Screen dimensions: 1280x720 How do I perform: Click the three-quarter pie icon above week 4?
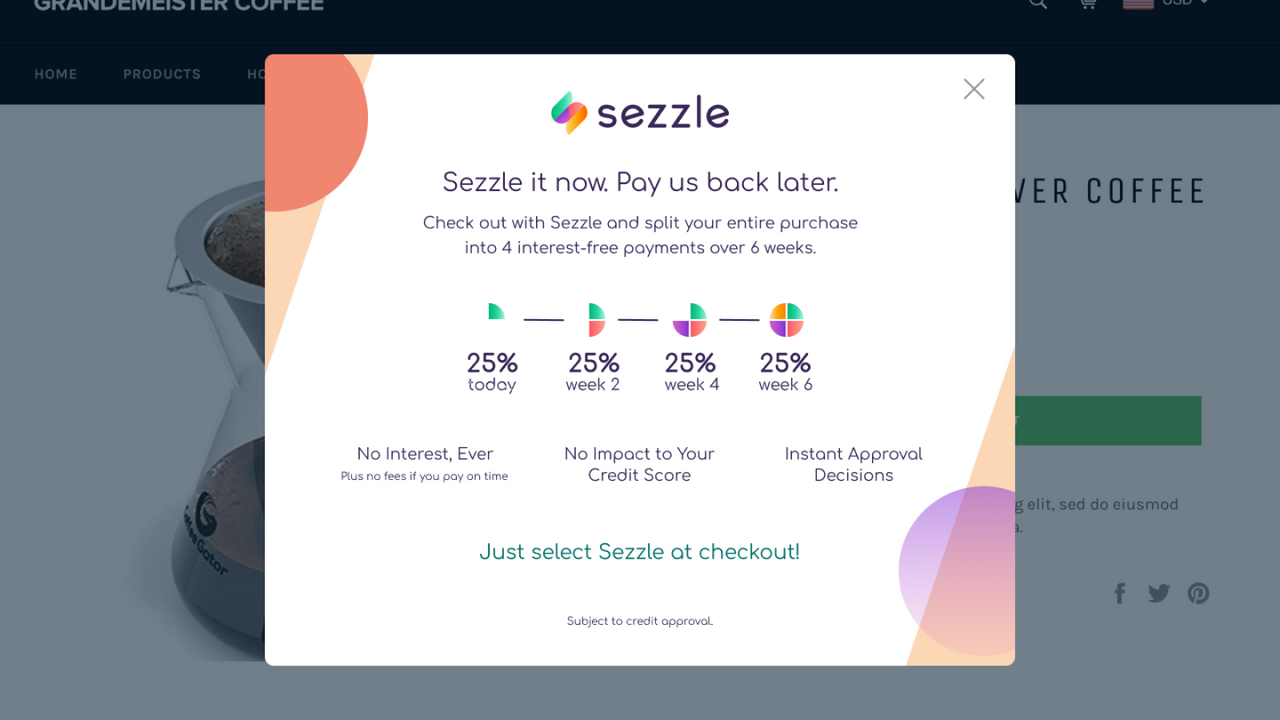(690, 320)
